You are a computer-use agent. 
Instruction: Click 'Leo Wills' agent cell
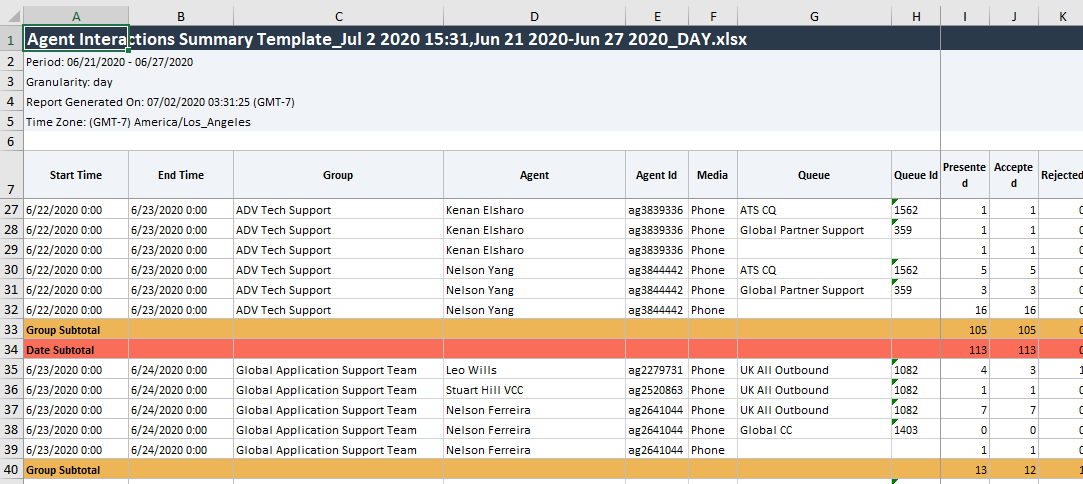click(535, 369)
